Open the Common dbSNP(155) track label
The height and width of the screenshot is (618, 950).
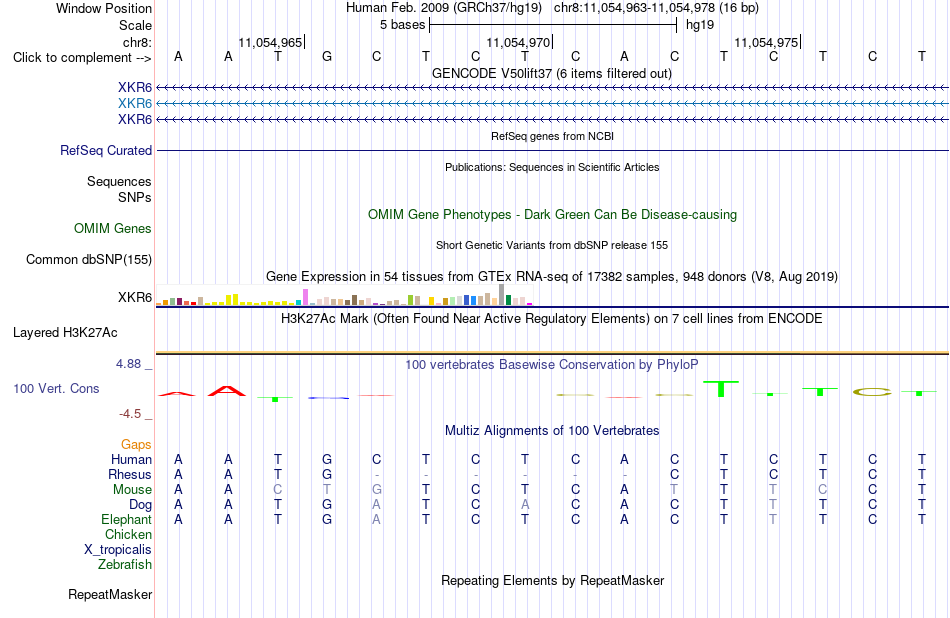pyautogui.click(x=88, y=259)
